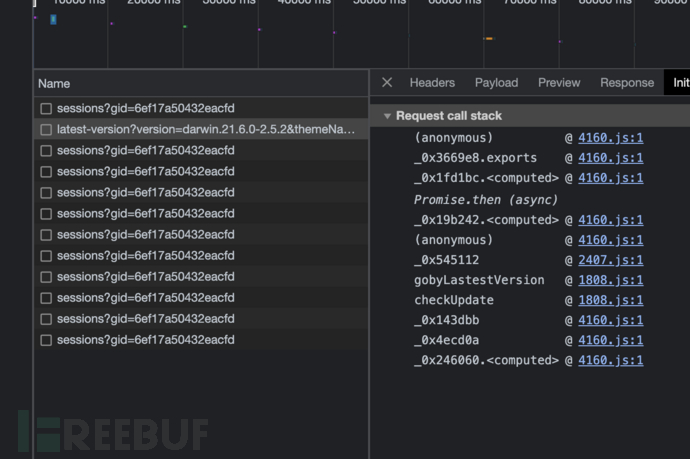
Task: Close the request details panel
Action: (x=387, y=83)
